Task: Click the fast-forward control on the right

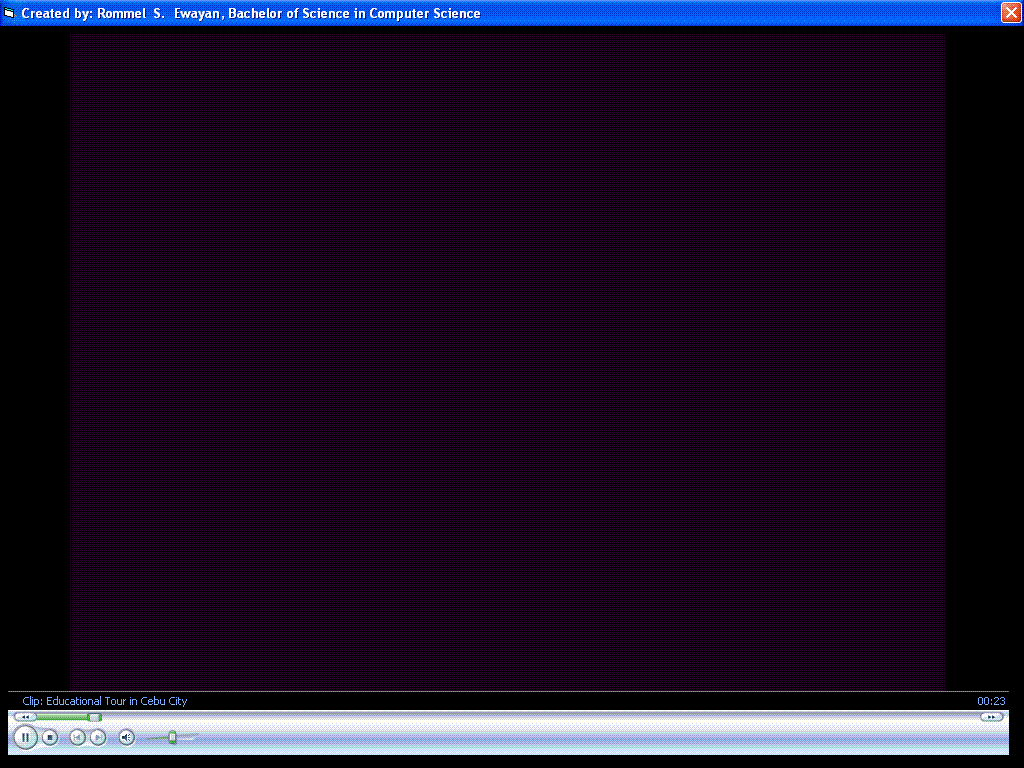Action: click(990, 716)
